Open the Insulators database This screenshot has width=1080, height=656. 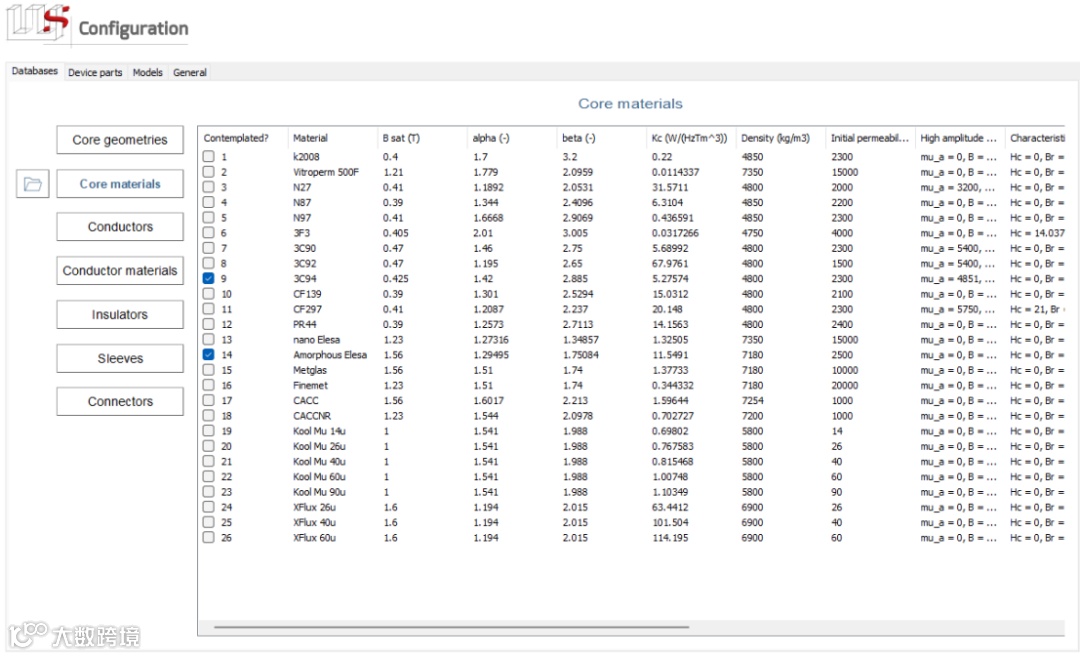pos(120,314)
